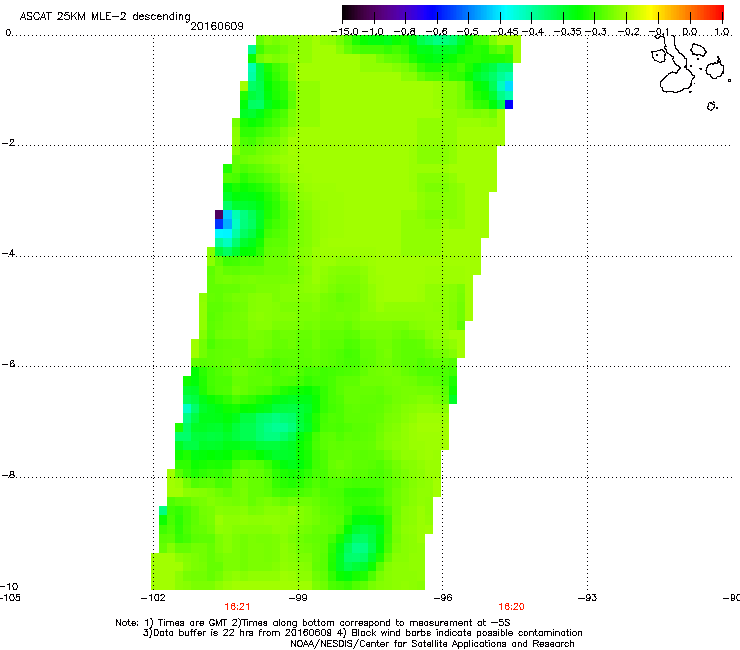Click the -0.35 color bar label
Image resolution: width=740 pixels, height=650 pixels.
point(568,32)
